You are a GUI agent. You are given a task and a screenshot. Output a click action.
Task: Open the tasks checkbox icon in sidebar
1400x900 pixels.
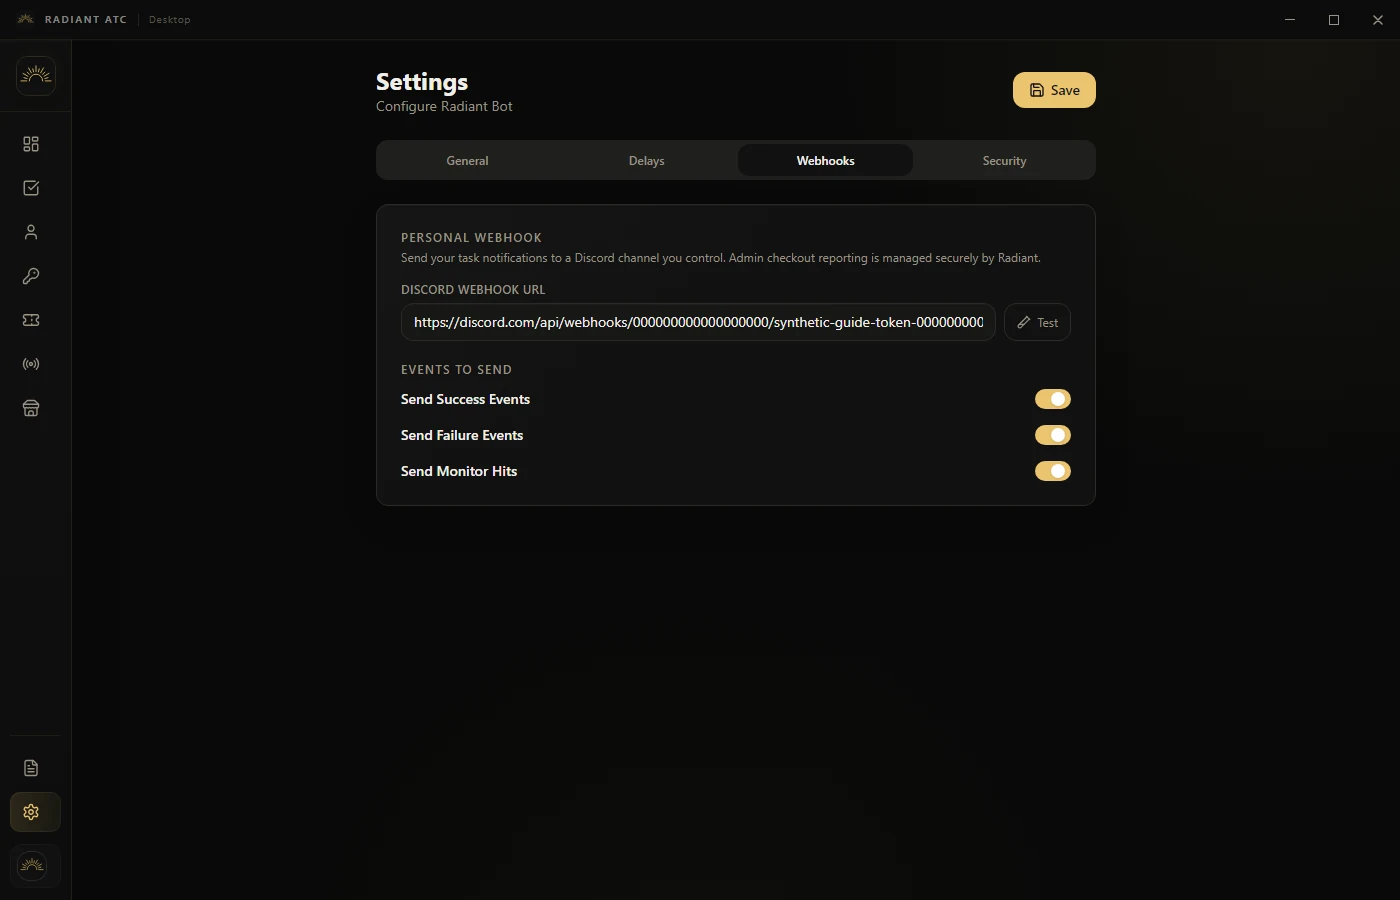click(x=31, y=188)
